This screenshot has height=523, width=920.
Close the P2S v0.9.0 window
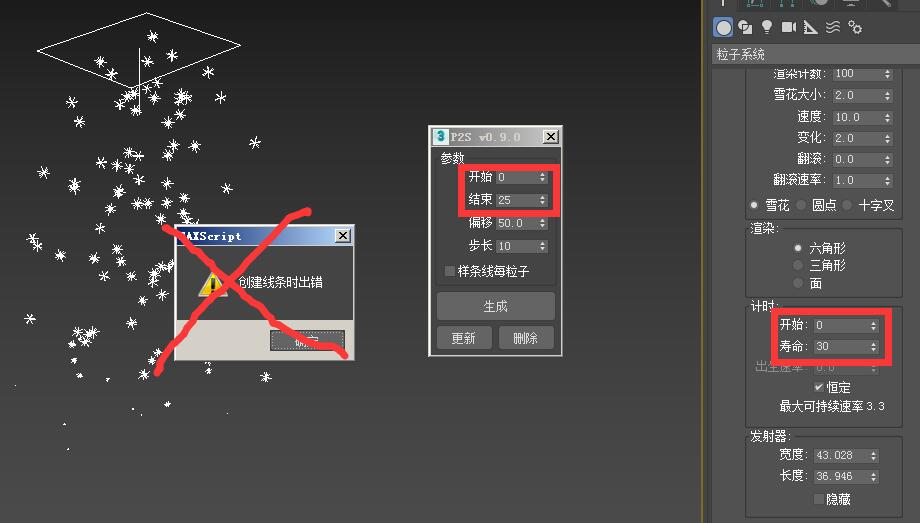pyautogui.click(x=550, y=136)
